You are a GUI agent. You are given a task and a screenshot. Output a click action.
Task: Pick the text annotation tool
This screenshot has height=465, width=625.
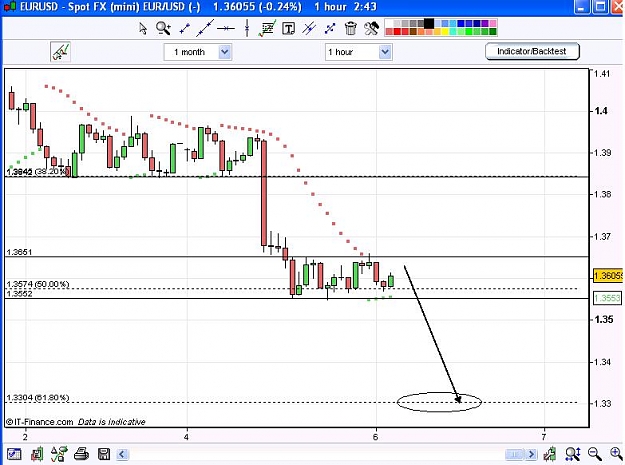[x=288, y=29]
